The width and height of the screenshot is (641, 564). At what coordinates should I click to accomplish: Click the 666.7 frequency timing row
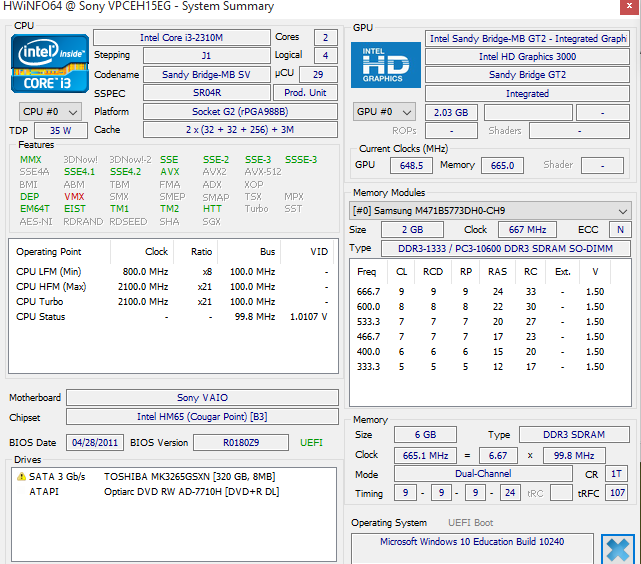[x=490, y=292]
